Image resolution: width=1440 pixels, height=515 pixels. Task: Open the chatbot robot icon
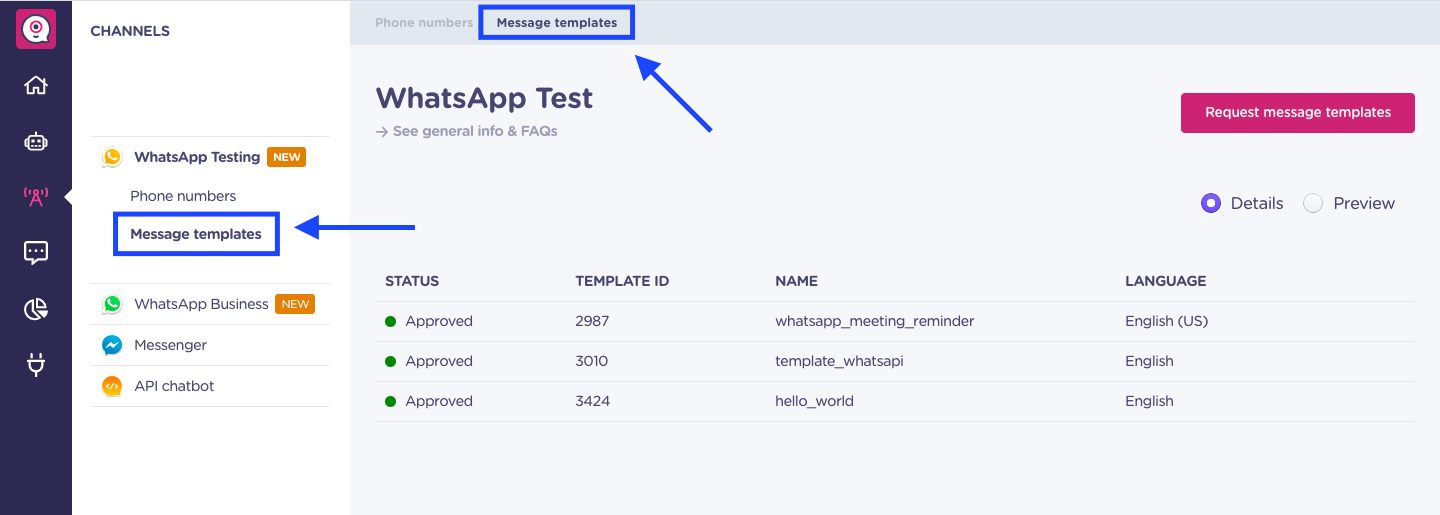pyautogui.click(x=36, y=141)
